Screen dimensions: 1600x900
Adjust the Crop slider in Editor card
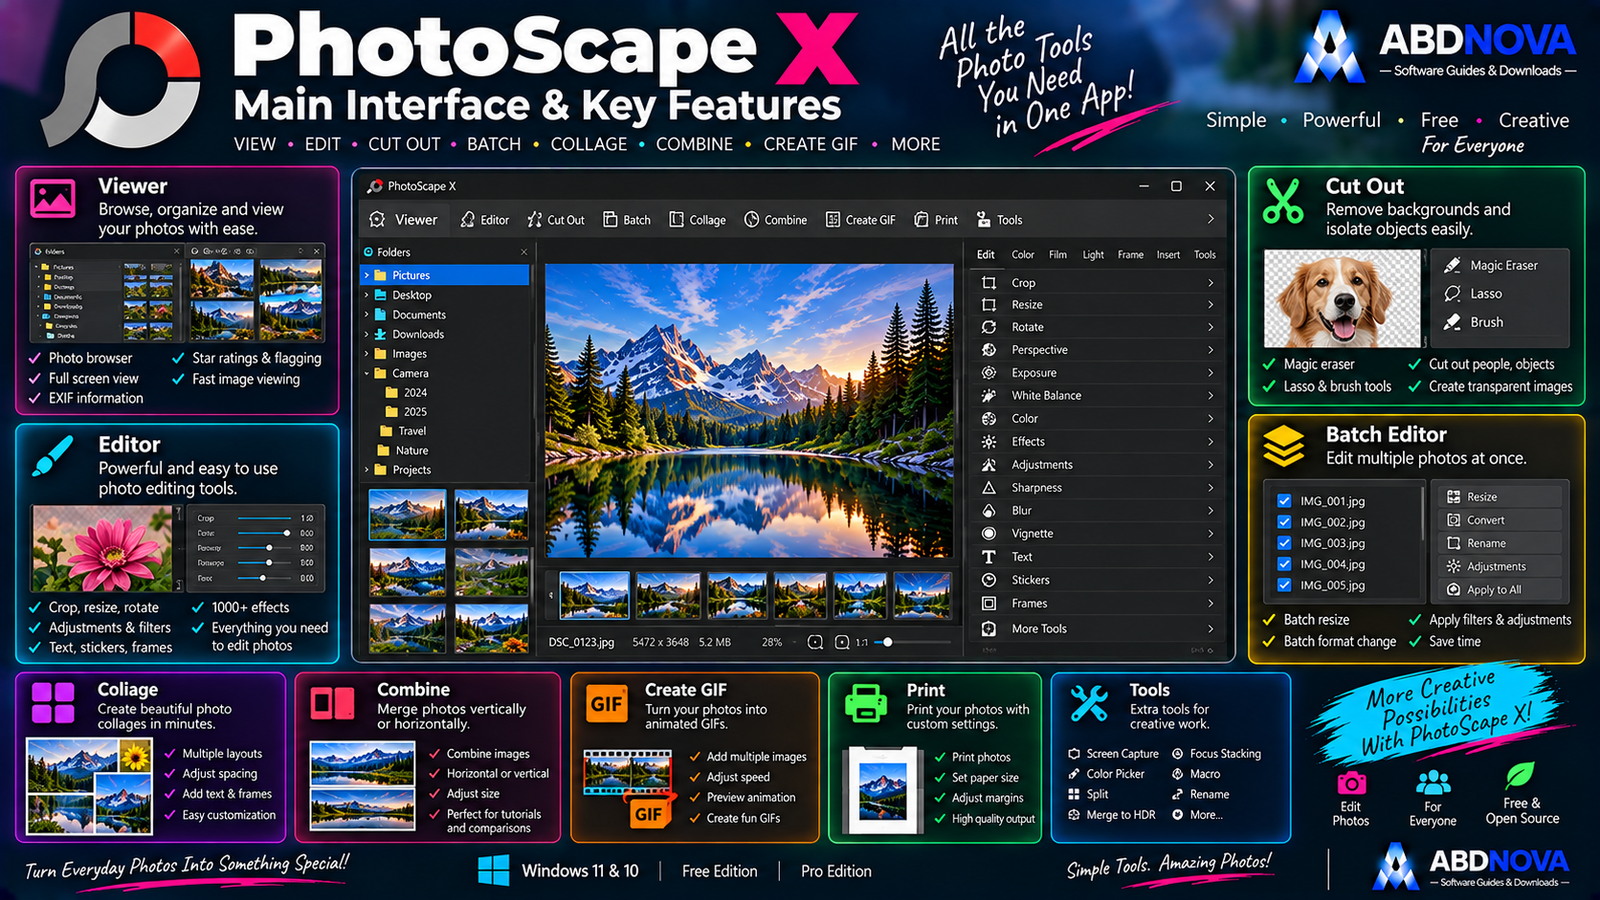265,518
